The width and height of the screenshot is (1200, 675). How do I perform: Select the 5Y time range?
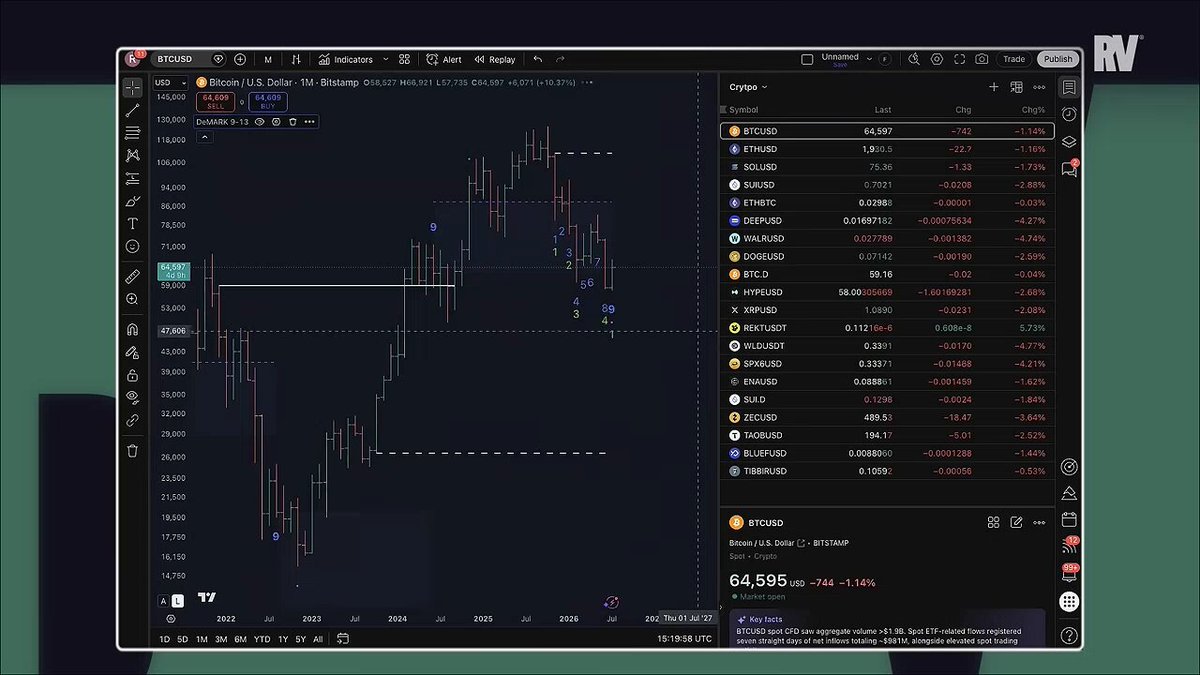[x=301, y=639]
